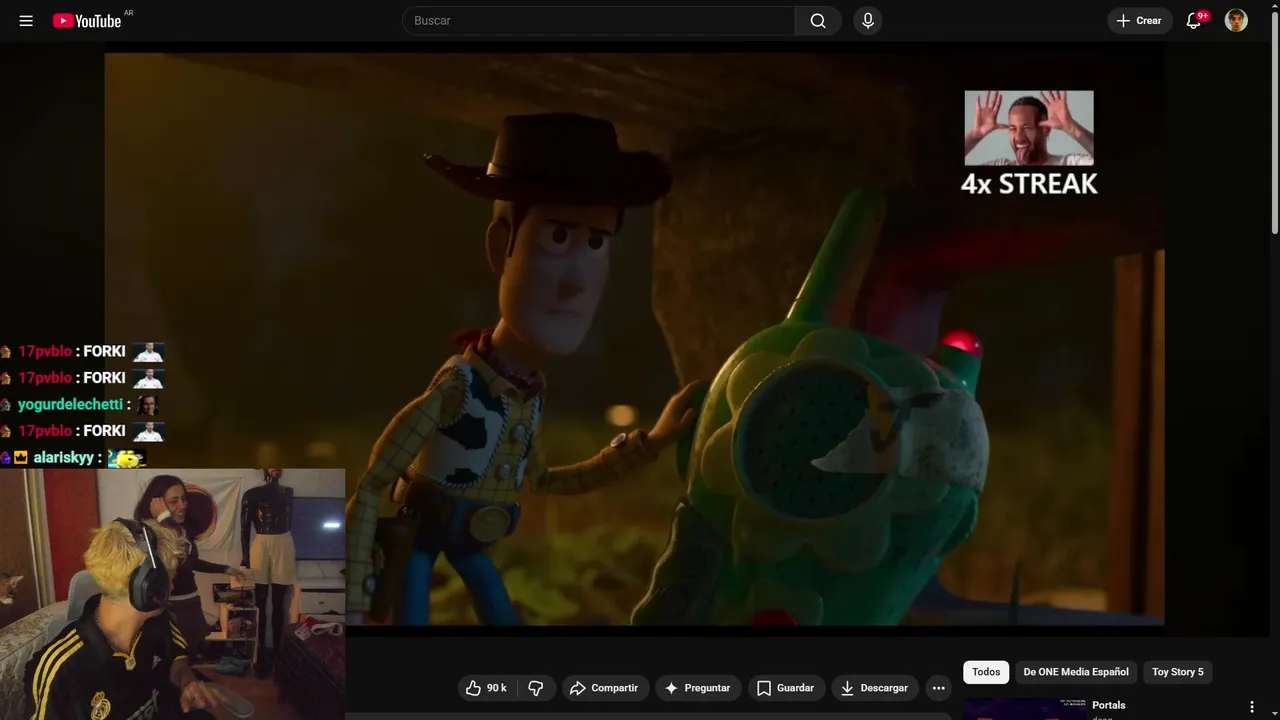
Task: Click the Descargar download button
Action: (x=875, y=688)
